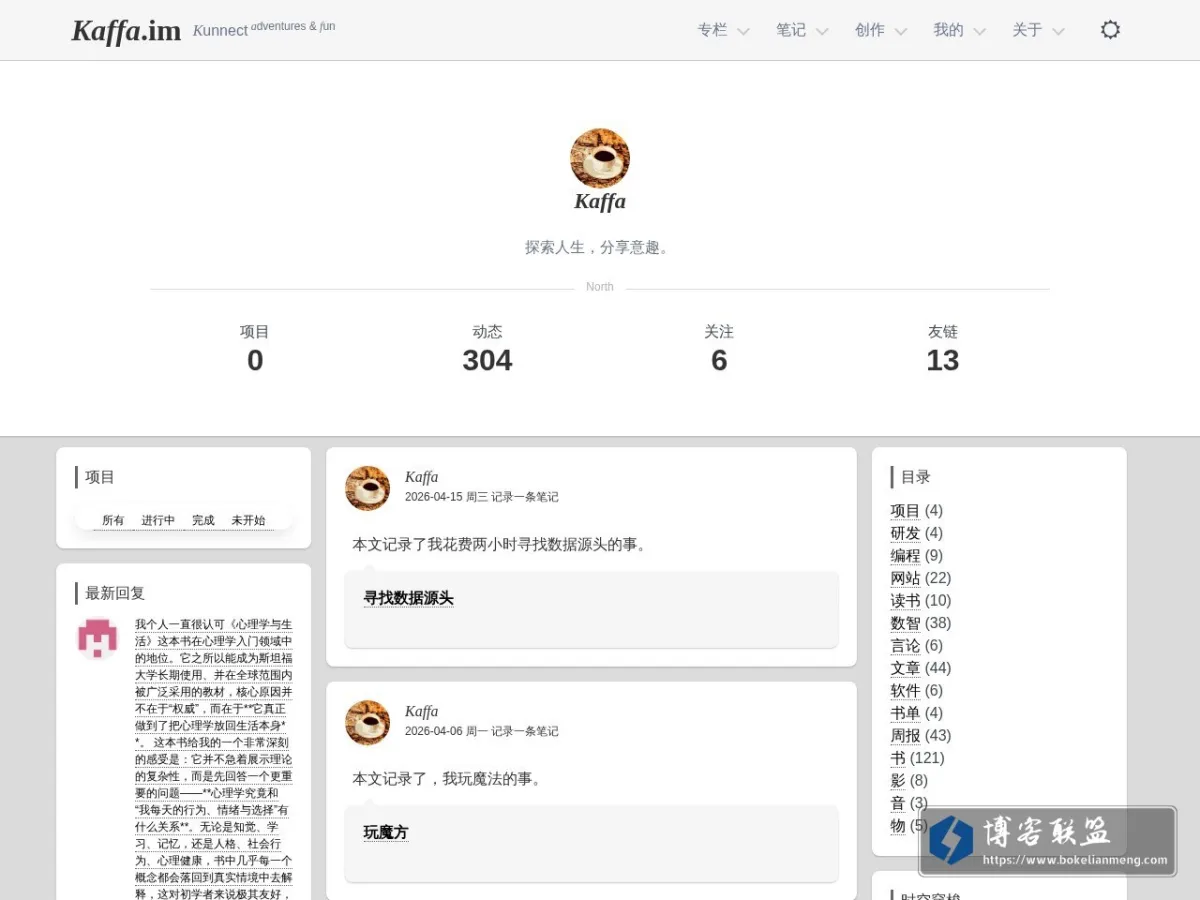Open the 读书 (10) category
This screenshot has width=1200, height=900.
coord(905,600)
